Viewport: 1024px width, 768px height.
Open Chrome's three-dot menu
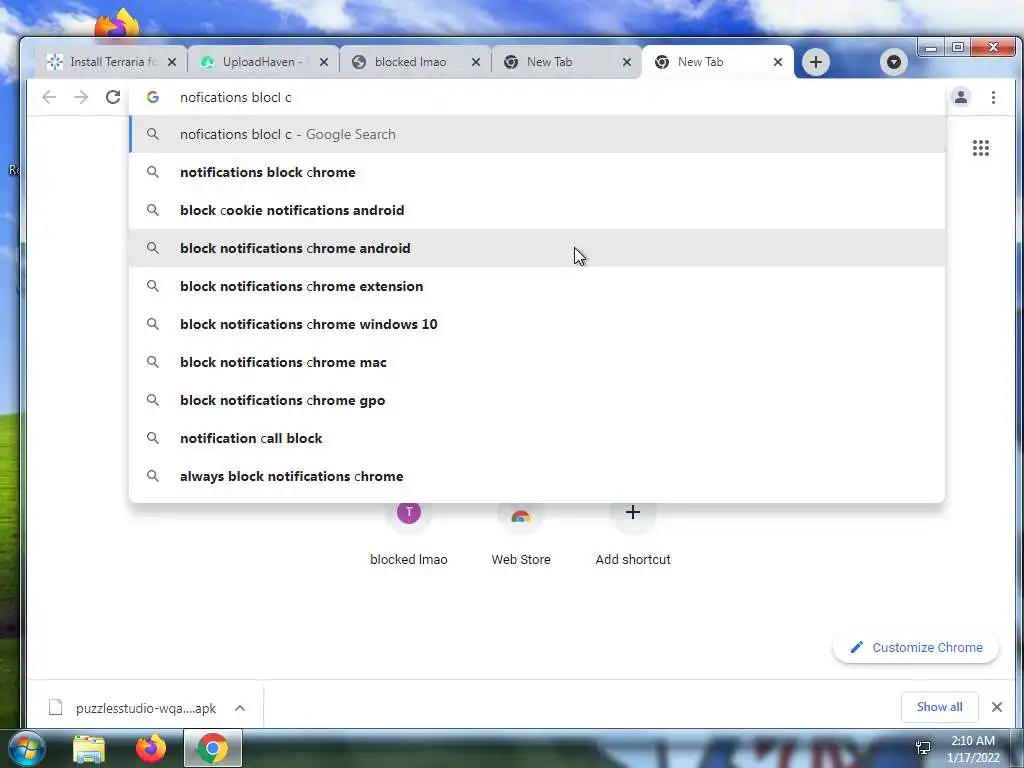993,97
